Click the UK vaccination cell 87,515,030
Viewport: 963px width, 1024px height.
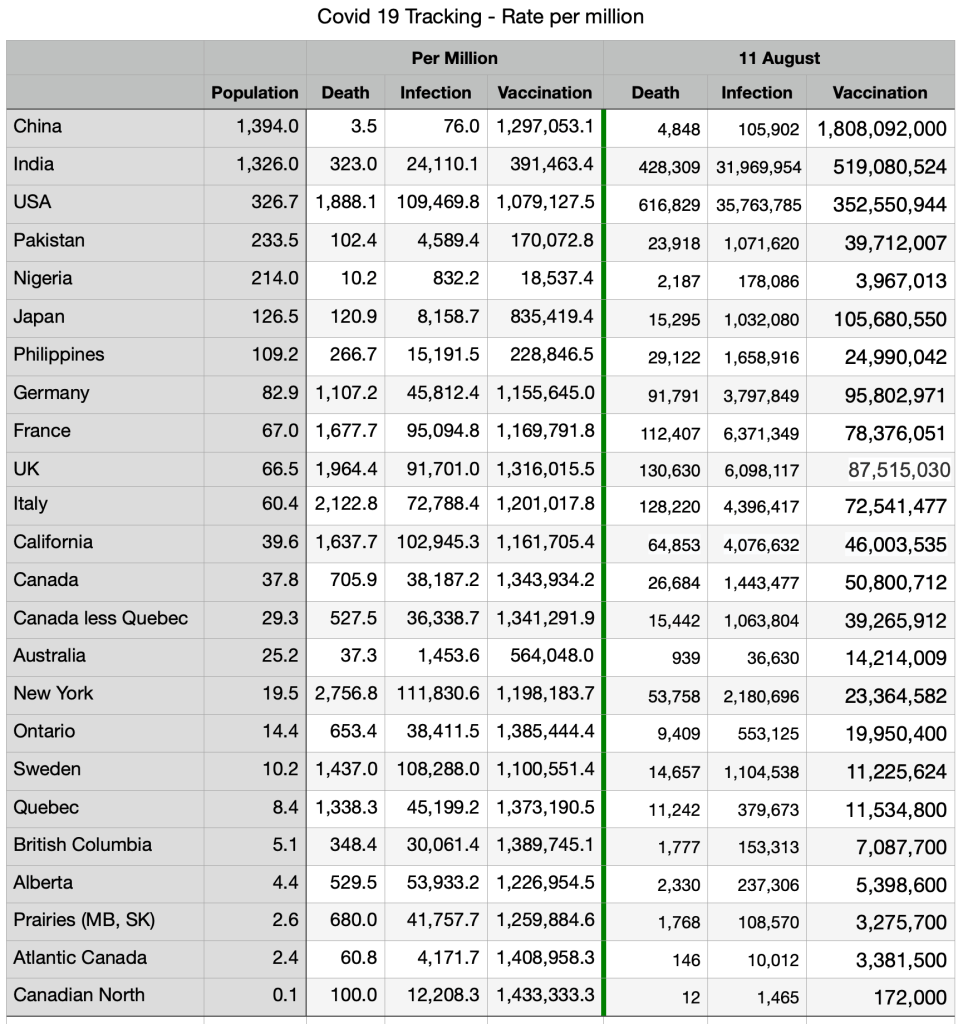[896, 470]
